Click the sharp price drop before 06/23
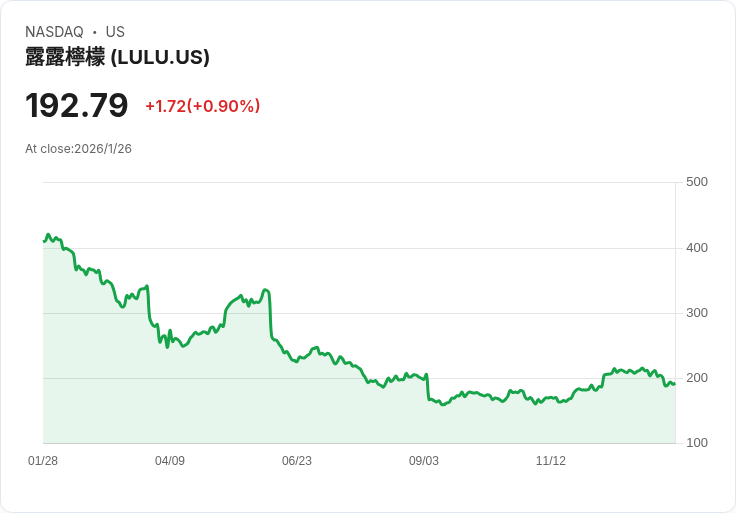The image size is (736, 513). coord(270,314)
